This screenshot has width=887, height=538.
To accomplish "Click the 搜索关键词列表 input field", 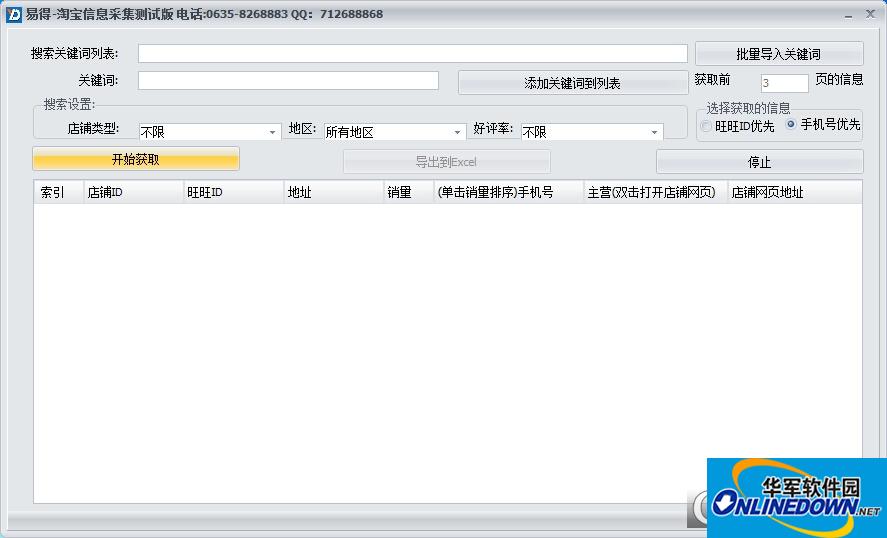I will click(x=413, y=54).
